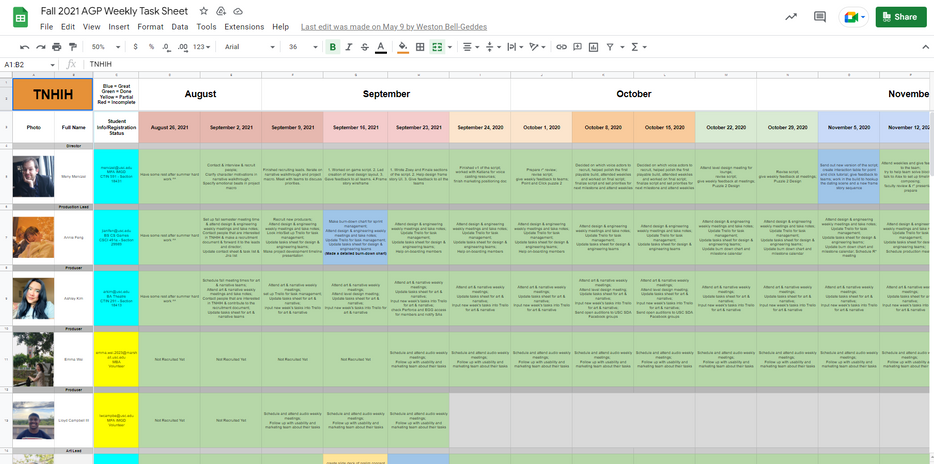Click the move to folder icon
The height and width of the screenshot is (464, 934).
[221, 11]
